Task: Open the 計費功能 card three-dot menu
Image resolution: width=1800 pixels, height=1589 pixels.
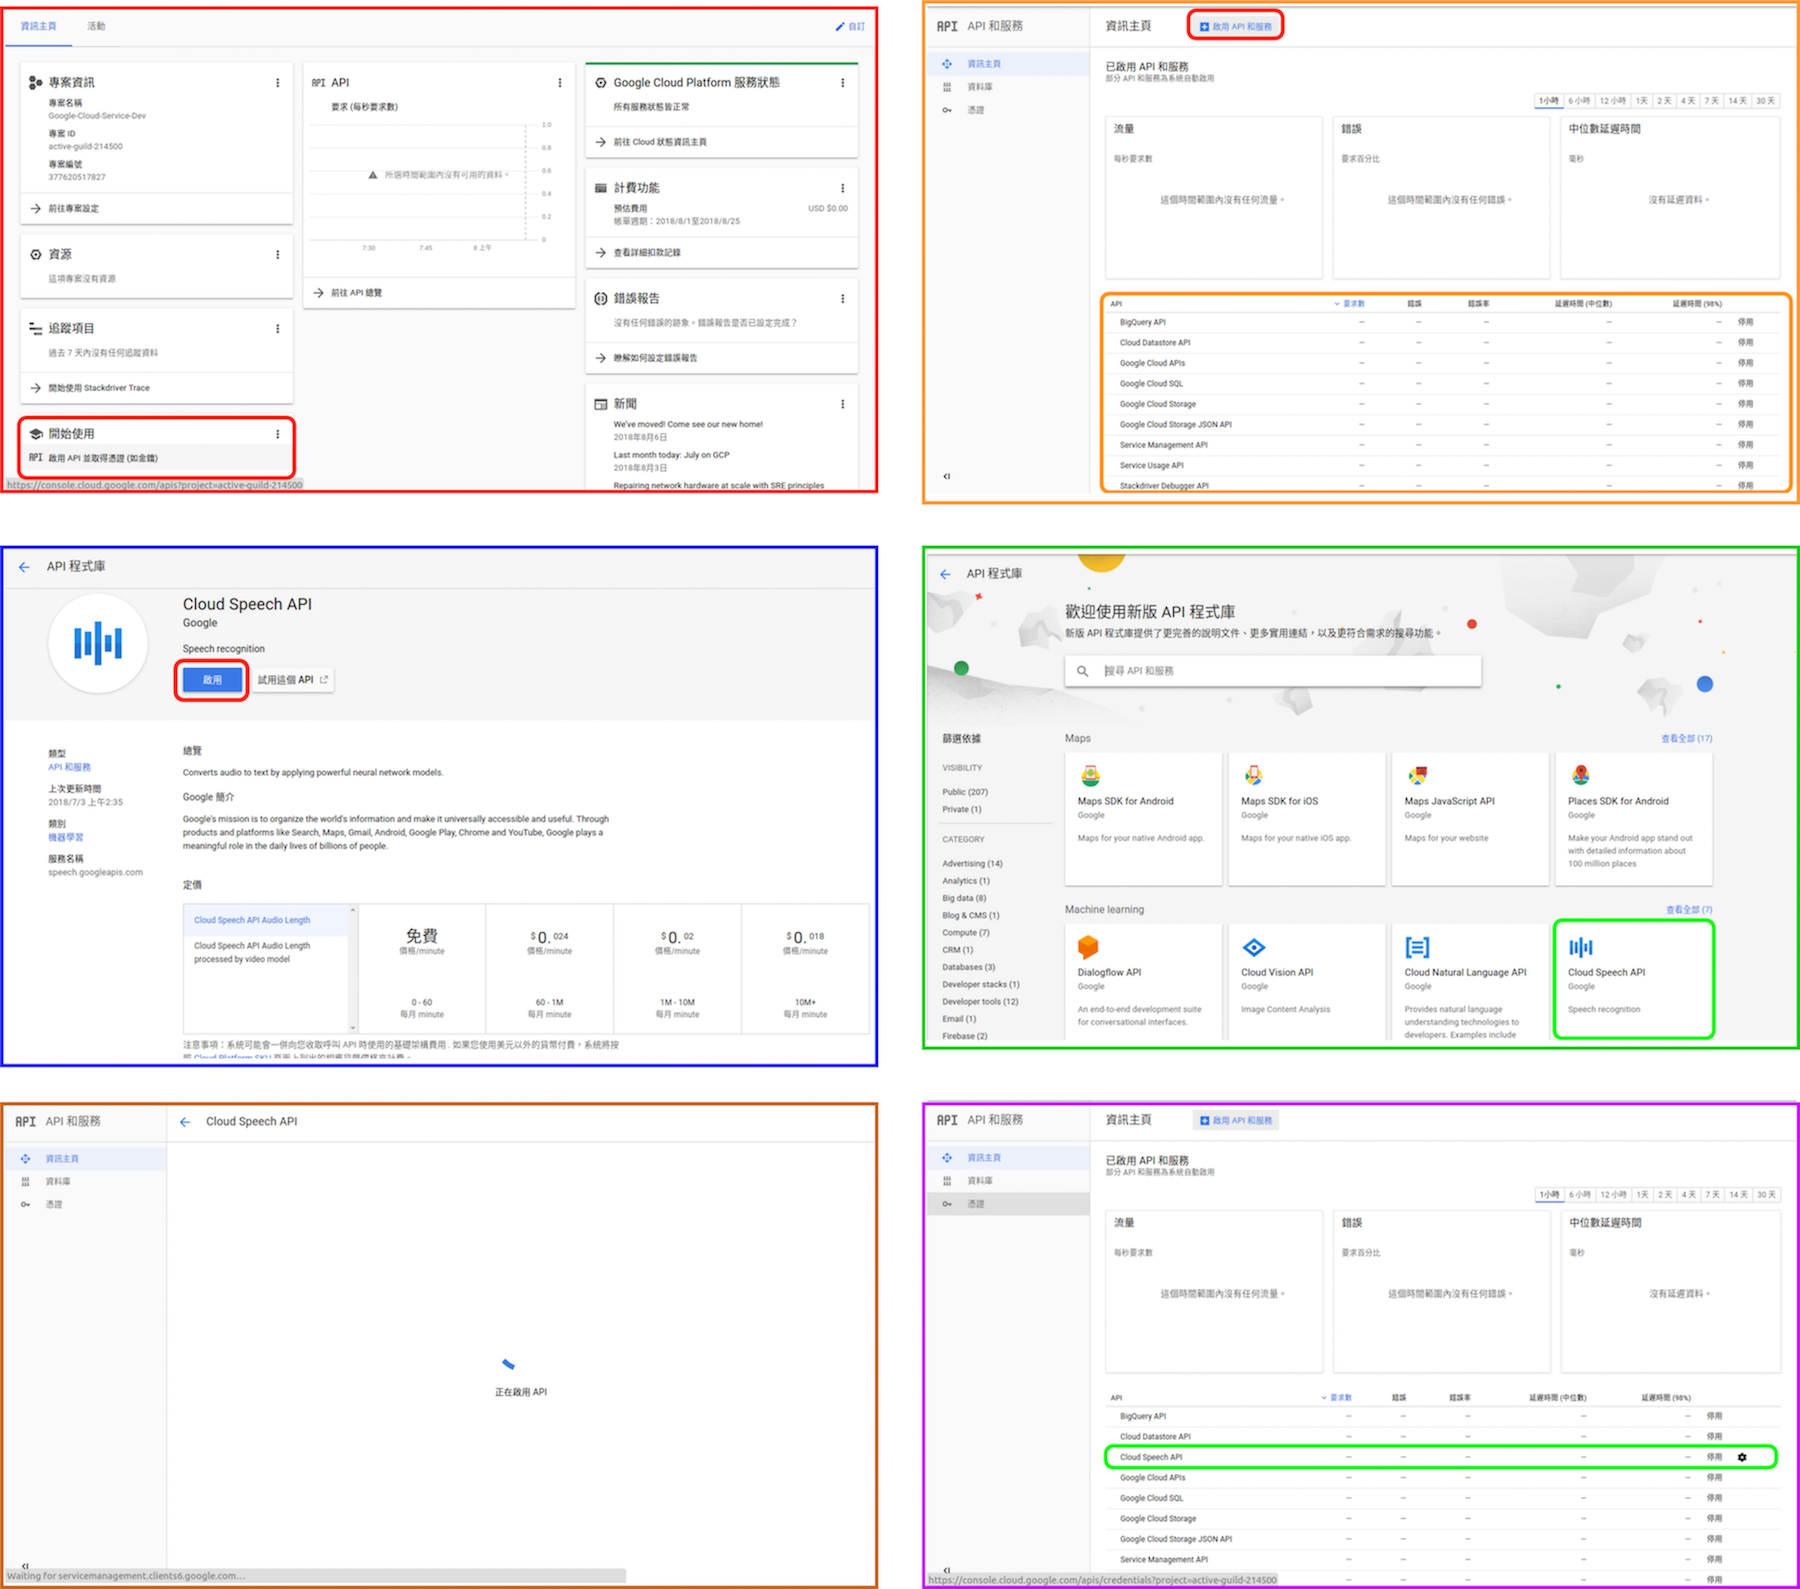Action: click(x=843, y=188)
